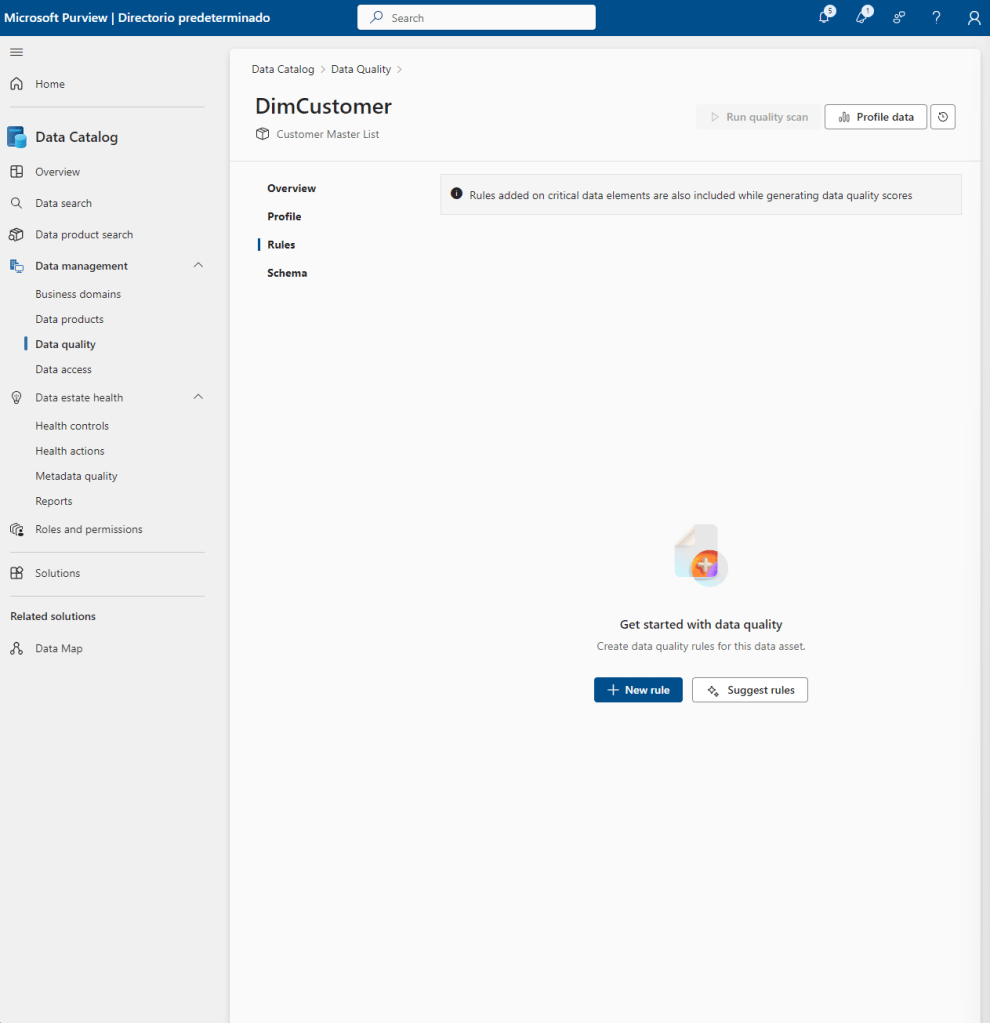Switch to the Overview tab of DimCustomer
This screenshot has width=990, height=1023.
click(291, 188)
